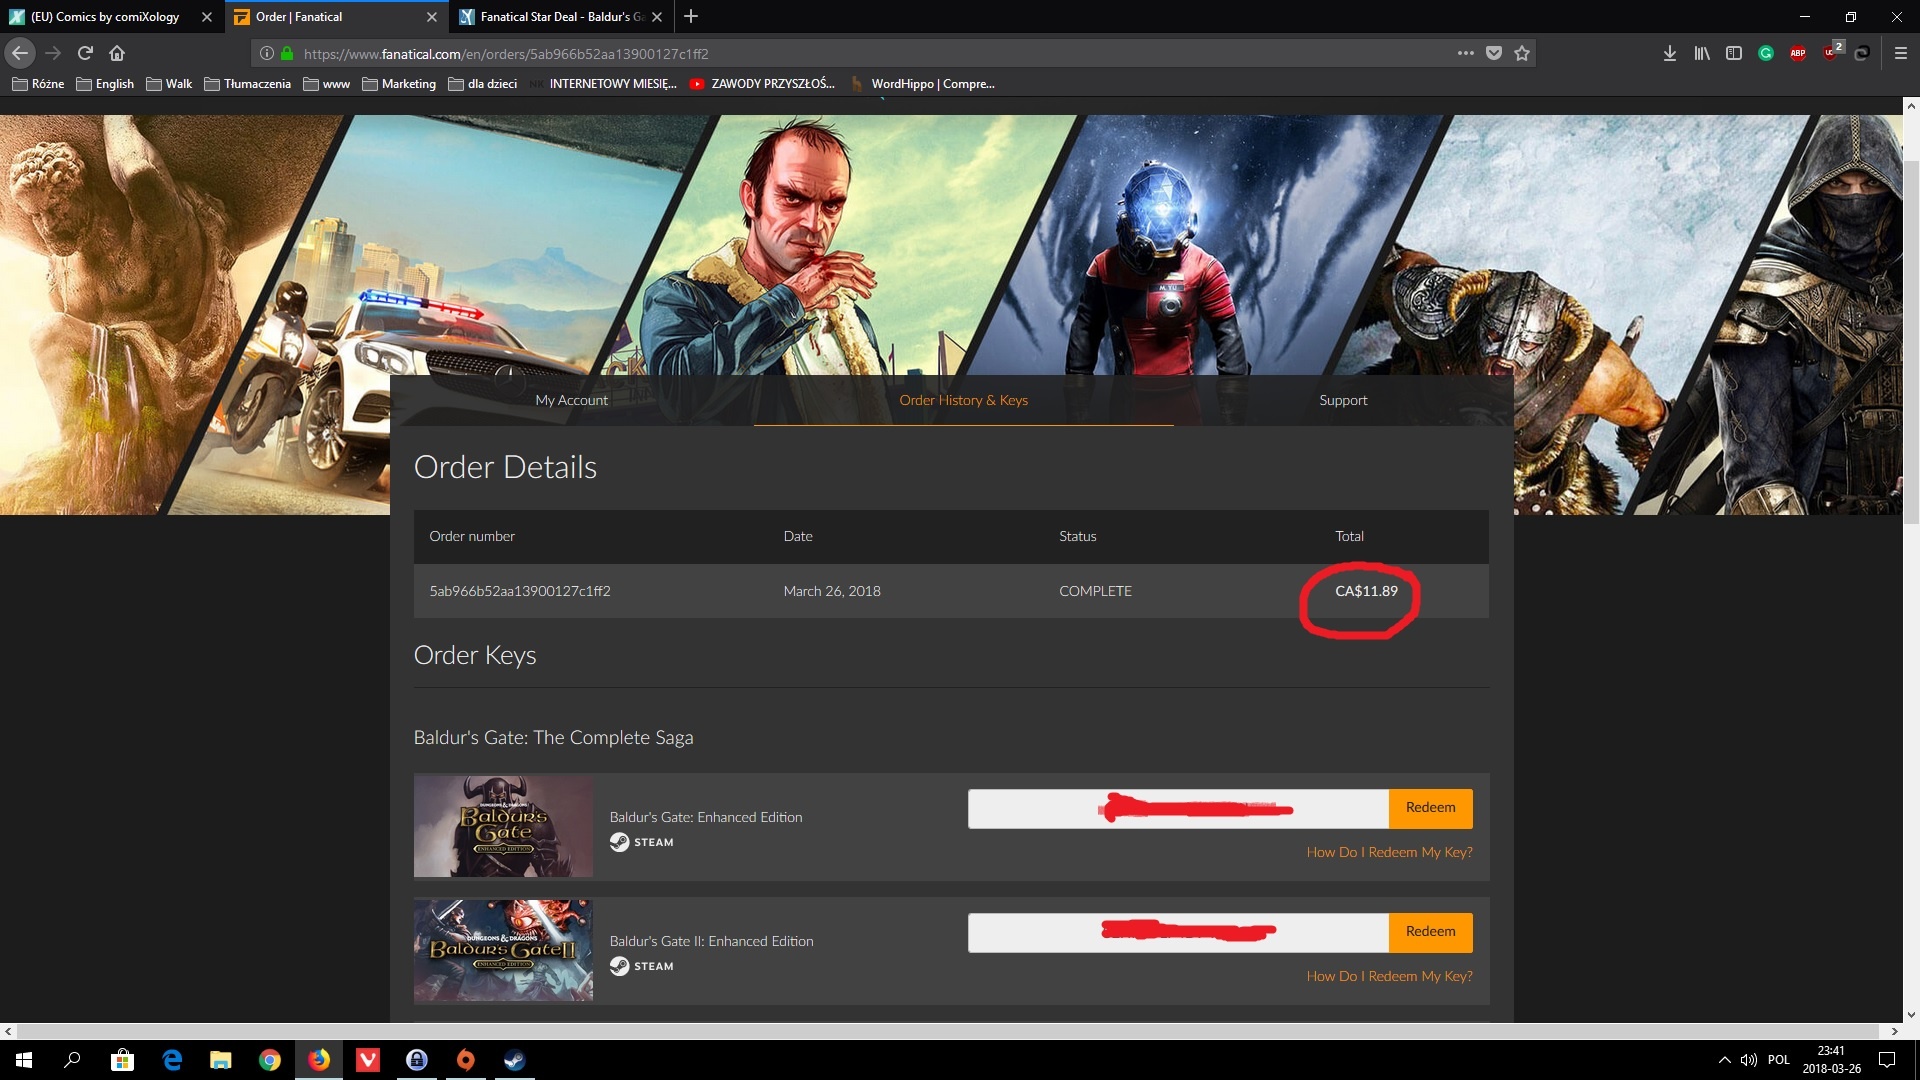This screenshot has height=1080, width=1920.
Task: Click the Baldur's Gate key field
Action: [x=1178, y=808]
